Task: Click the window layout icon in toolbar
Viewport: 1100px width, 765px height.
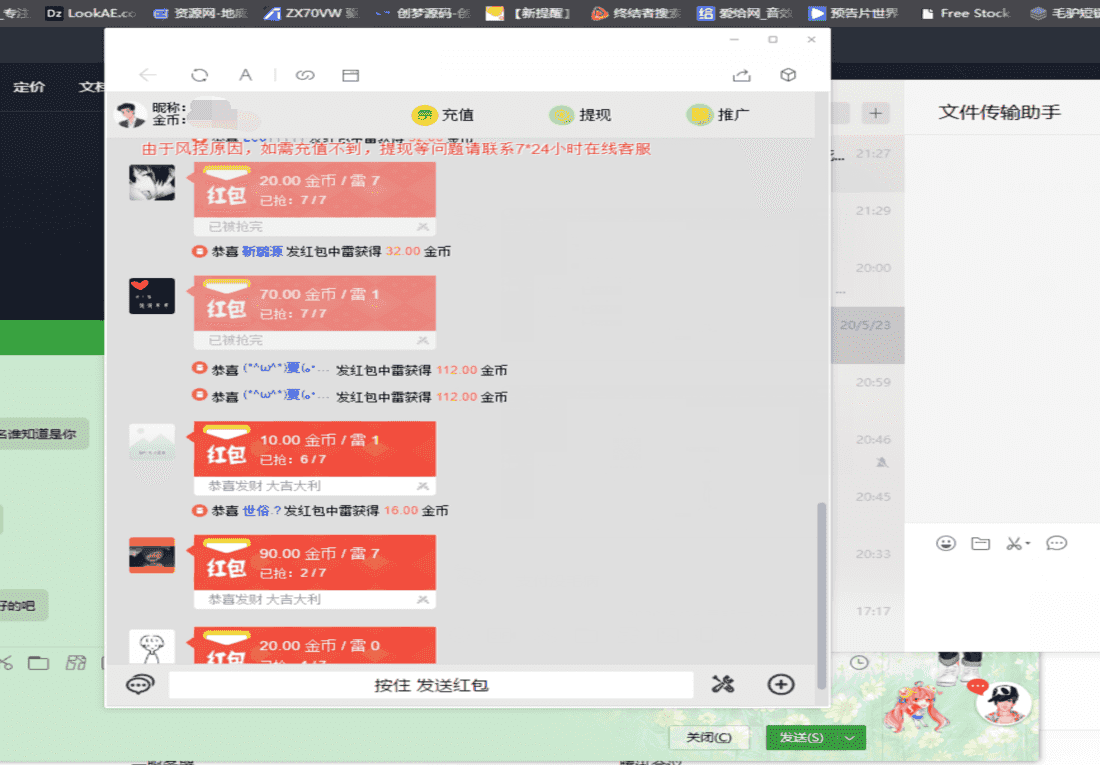Action: click(351, 75)
